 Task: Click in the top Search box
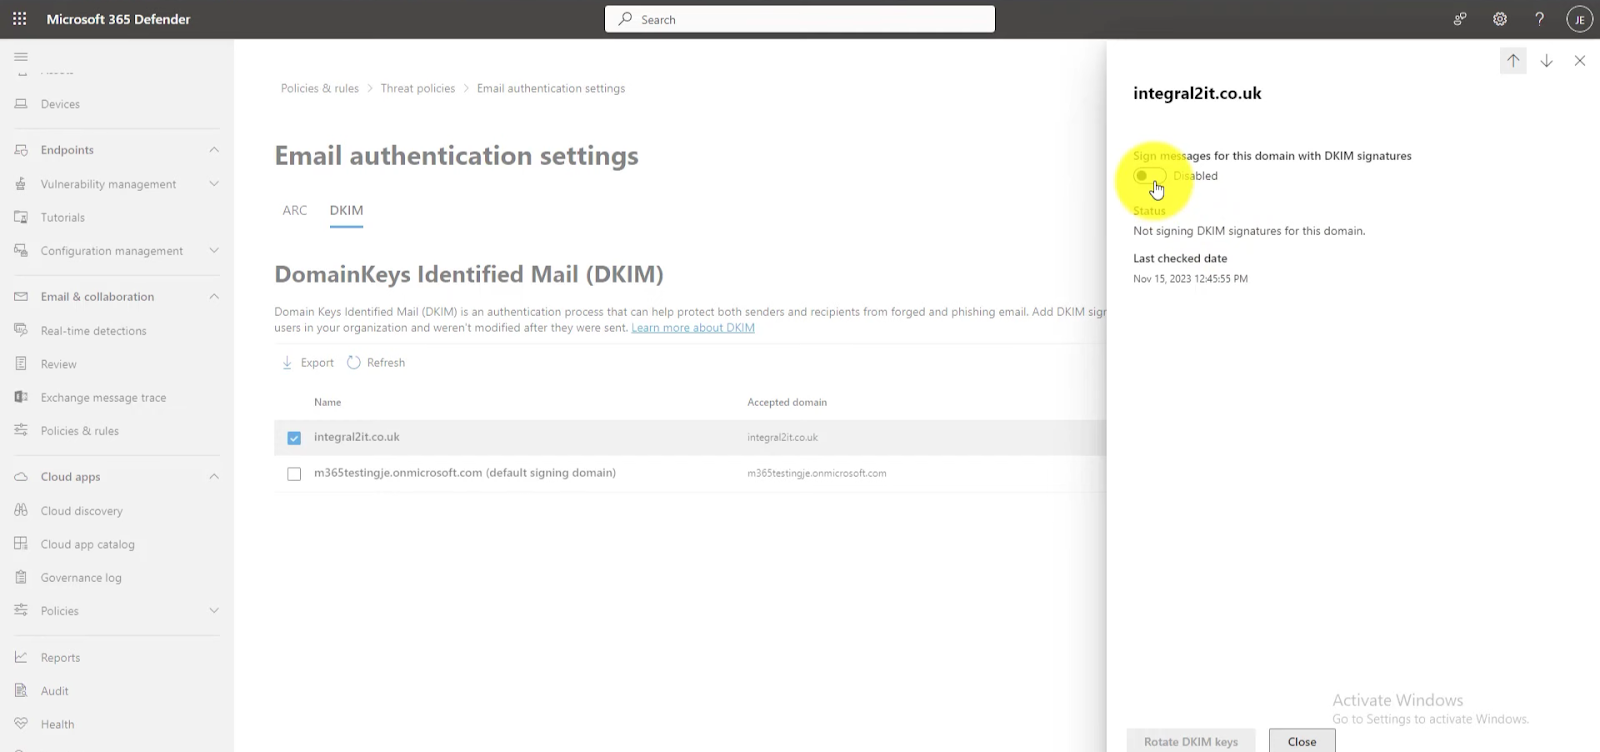(800, 19)
